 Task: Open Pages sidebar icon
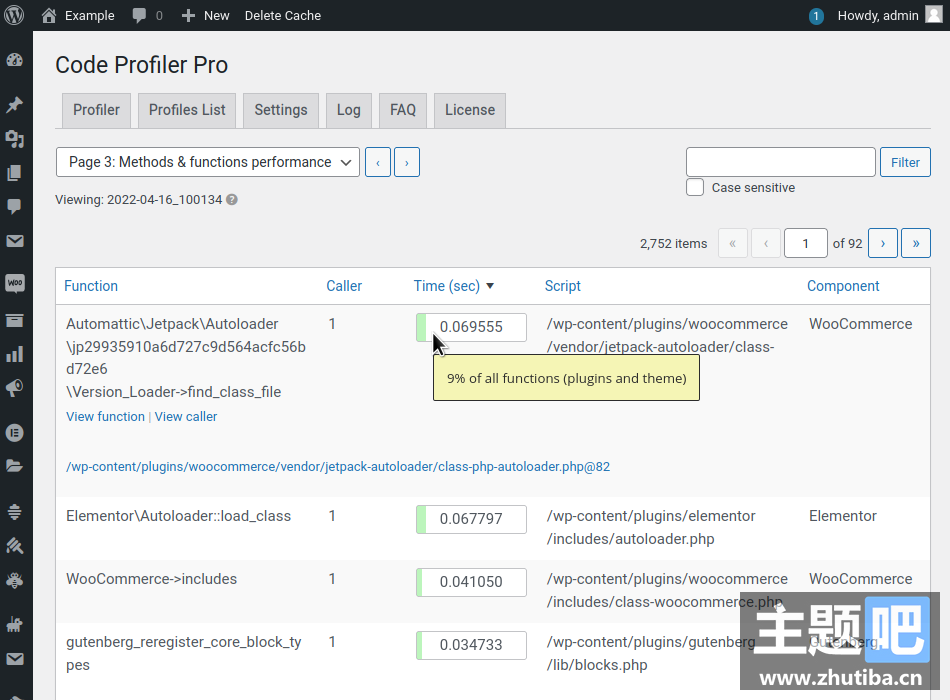(15, 173)
